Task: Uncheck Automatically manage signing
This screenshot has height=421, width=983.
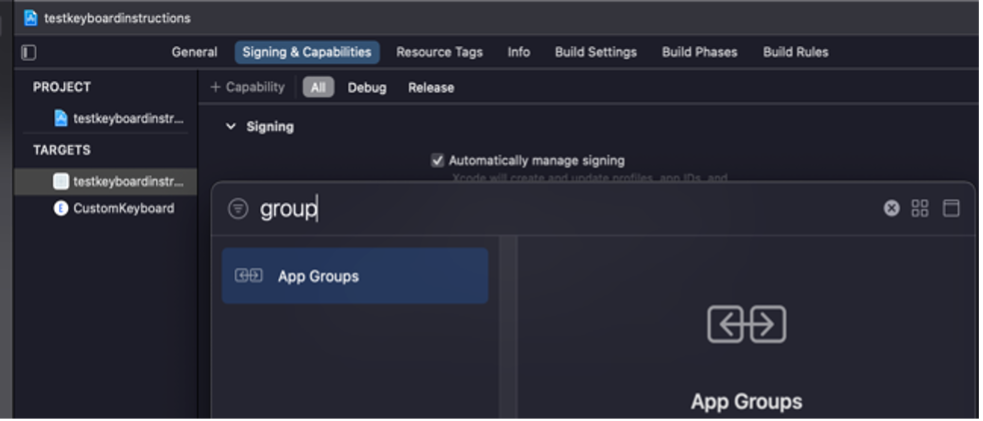Action: point(438,160)
